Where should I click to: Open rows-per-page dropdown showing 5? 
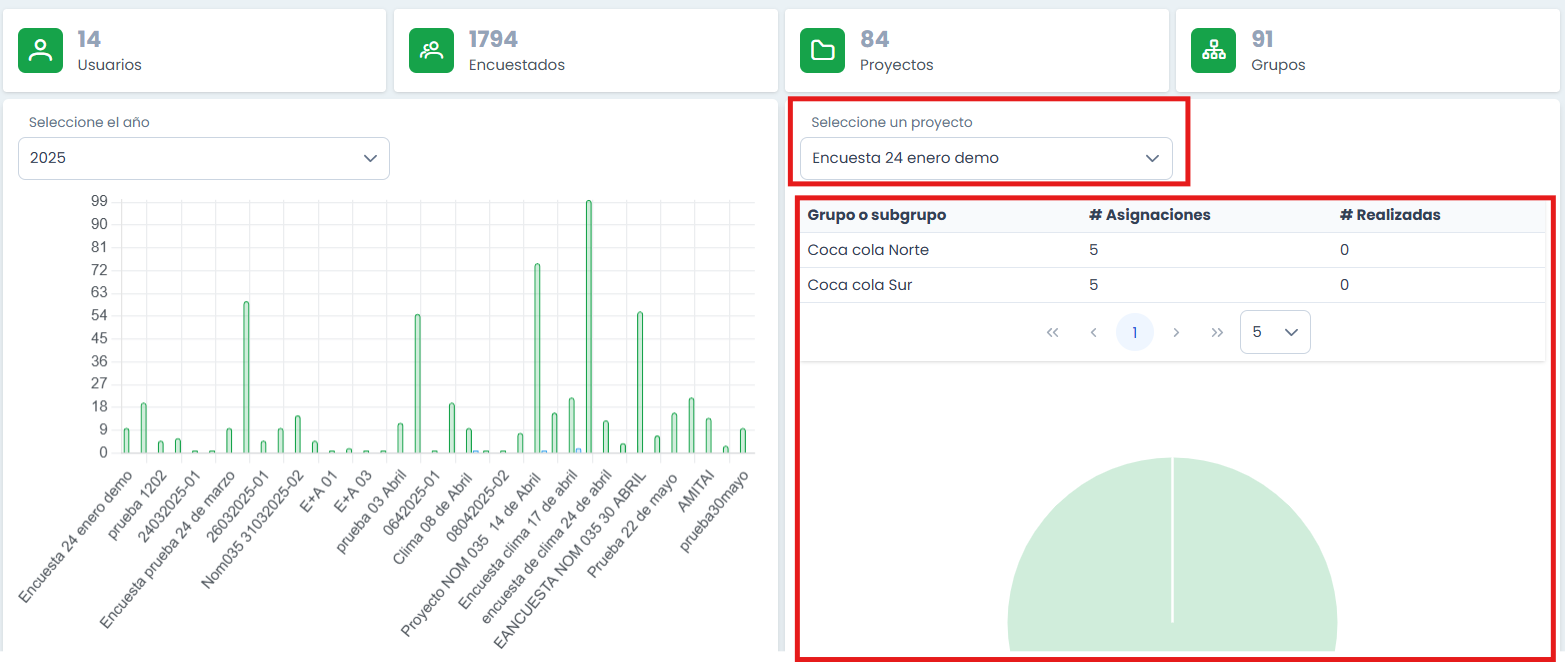point(1275,332)
